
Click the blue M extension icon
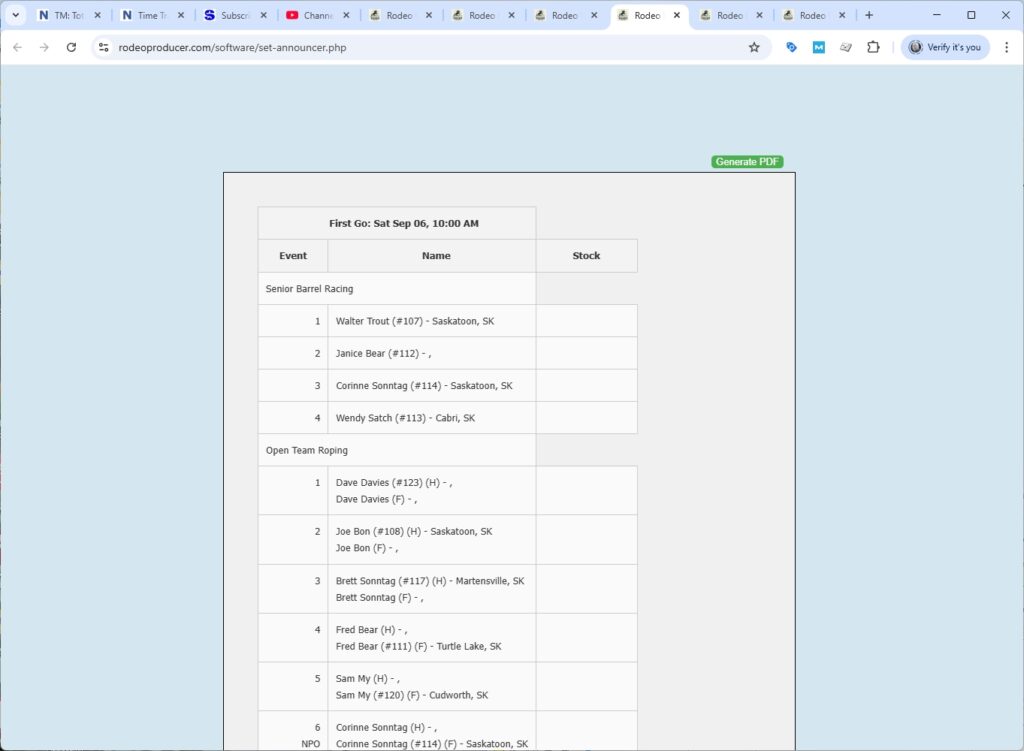[818, 47]
